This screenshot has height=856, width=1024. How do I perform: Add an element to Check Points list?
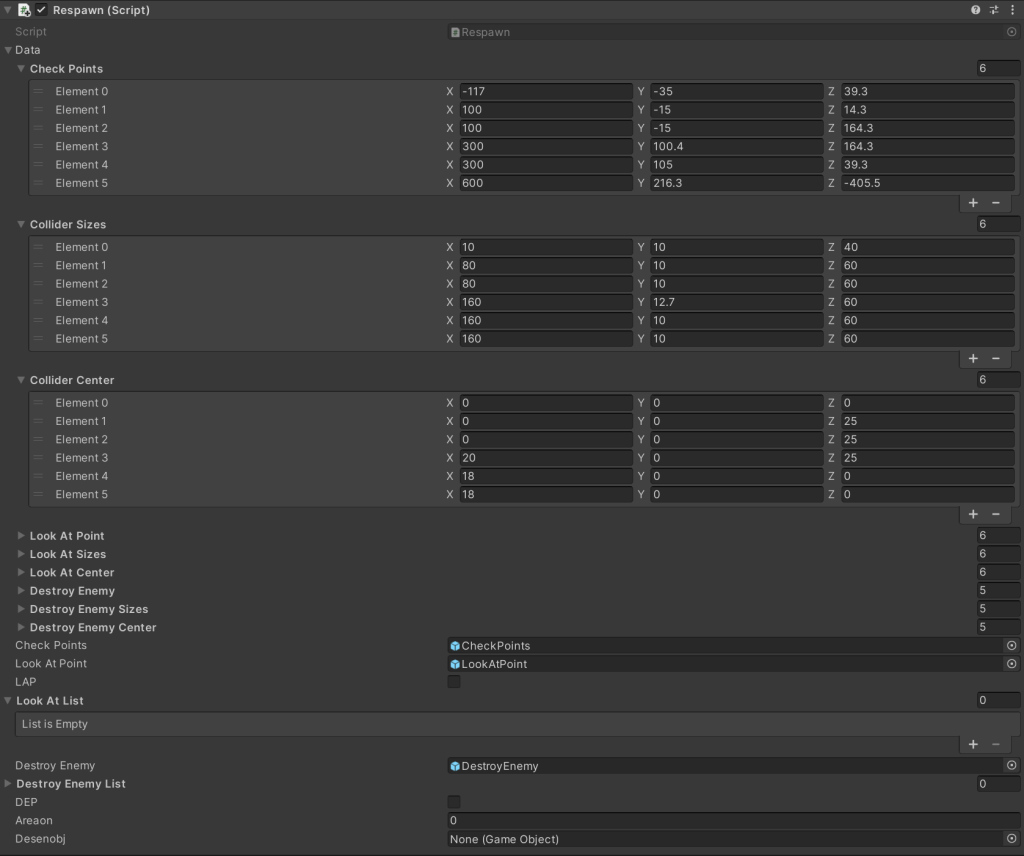click(x=973, y=203)
